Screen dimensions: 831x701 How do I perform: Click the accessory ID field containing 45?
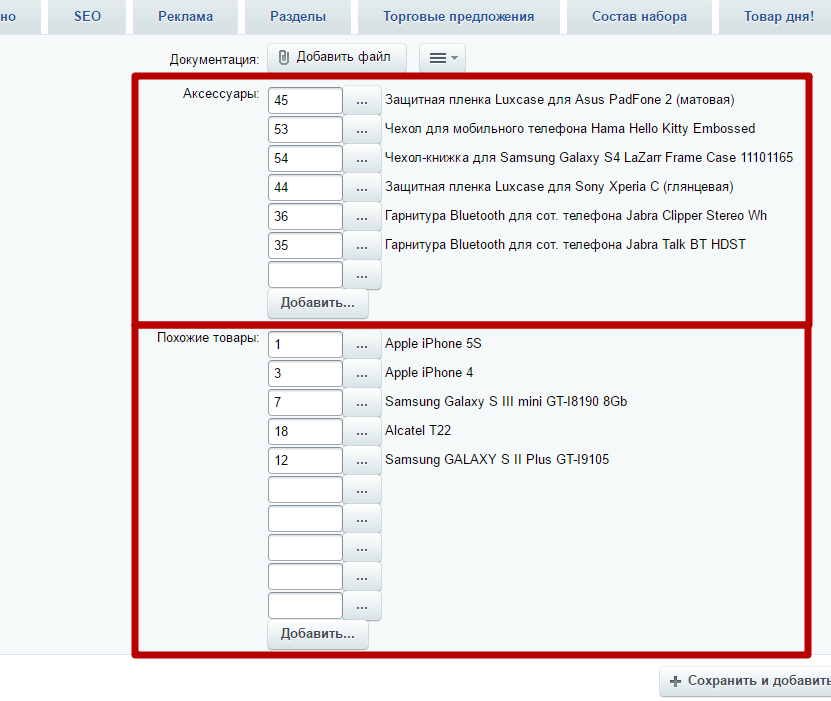305,100
